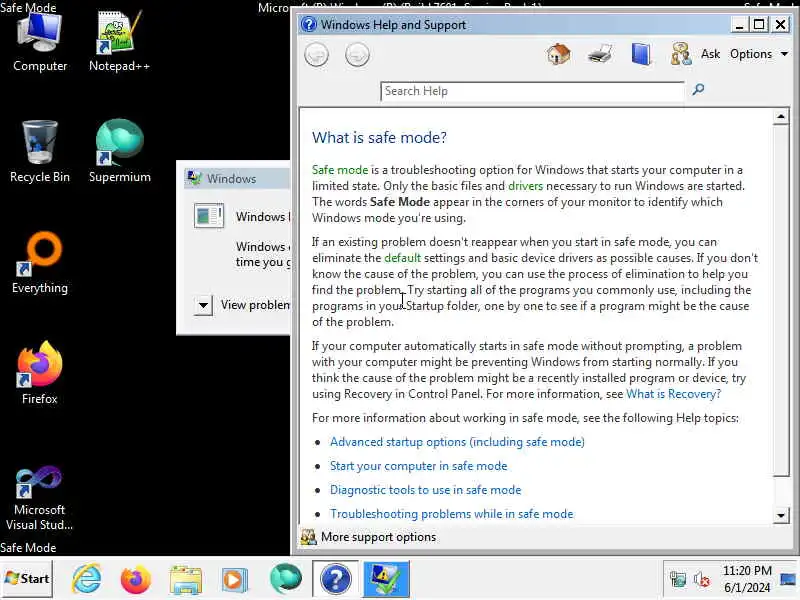Click the help scrollbar down arrow

click(x=781, y=515)
